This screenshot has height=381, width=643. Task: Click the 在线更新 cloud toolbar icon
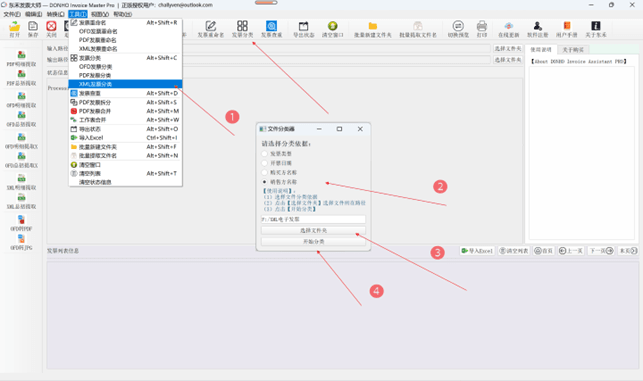pos(508,26)
